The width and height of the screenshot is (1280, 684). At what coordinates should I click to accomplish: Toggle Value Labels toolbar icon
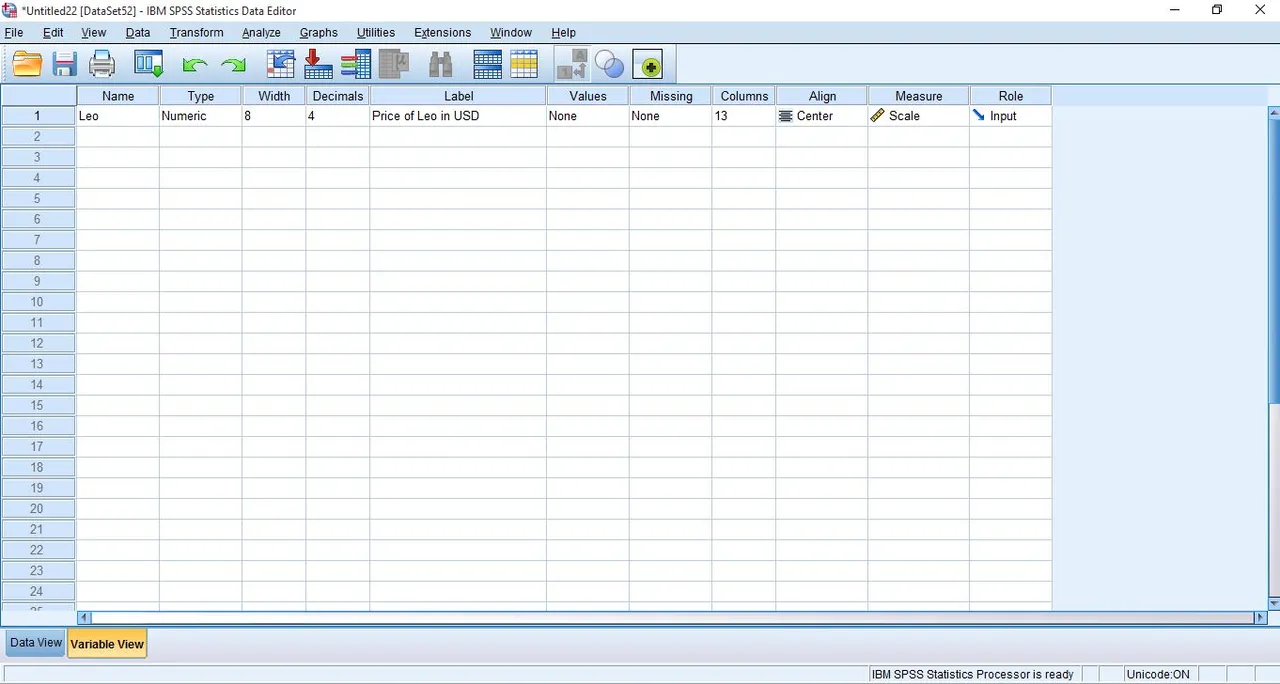point(572,65)
